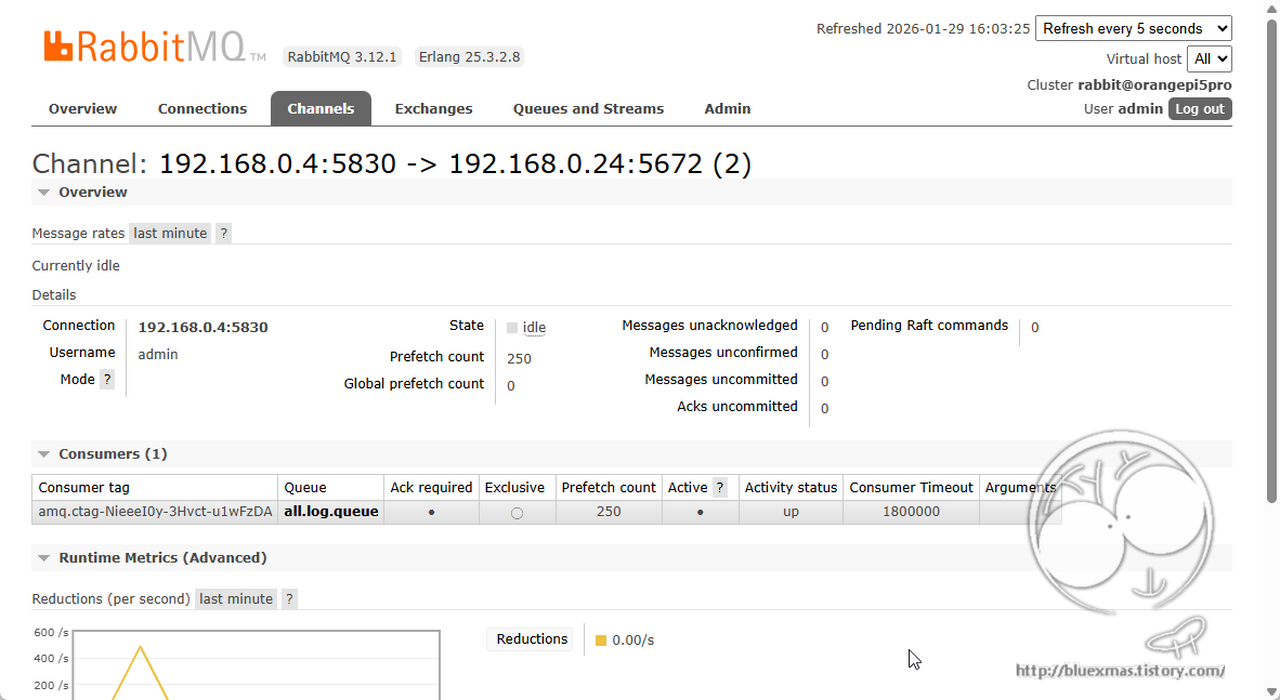Change Reductions last minute range
Image resolution: width=1280 pixels, height=700 pixels.
(x=236, y=599)
